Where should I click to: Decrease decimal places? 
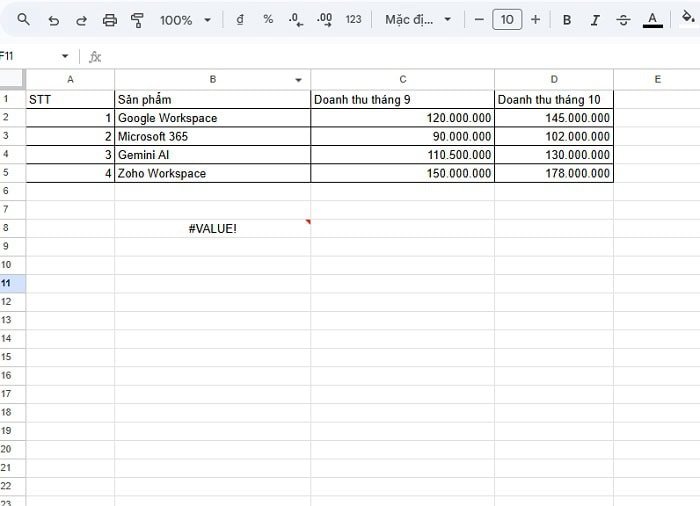pyautogui.click(x=296, y=20)
